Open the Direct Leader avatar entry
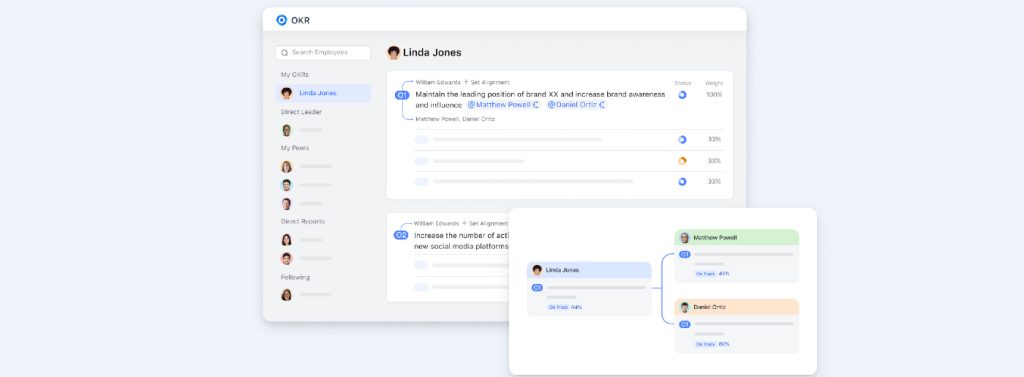Screen dimensions: 1024x377 point(286,130)
